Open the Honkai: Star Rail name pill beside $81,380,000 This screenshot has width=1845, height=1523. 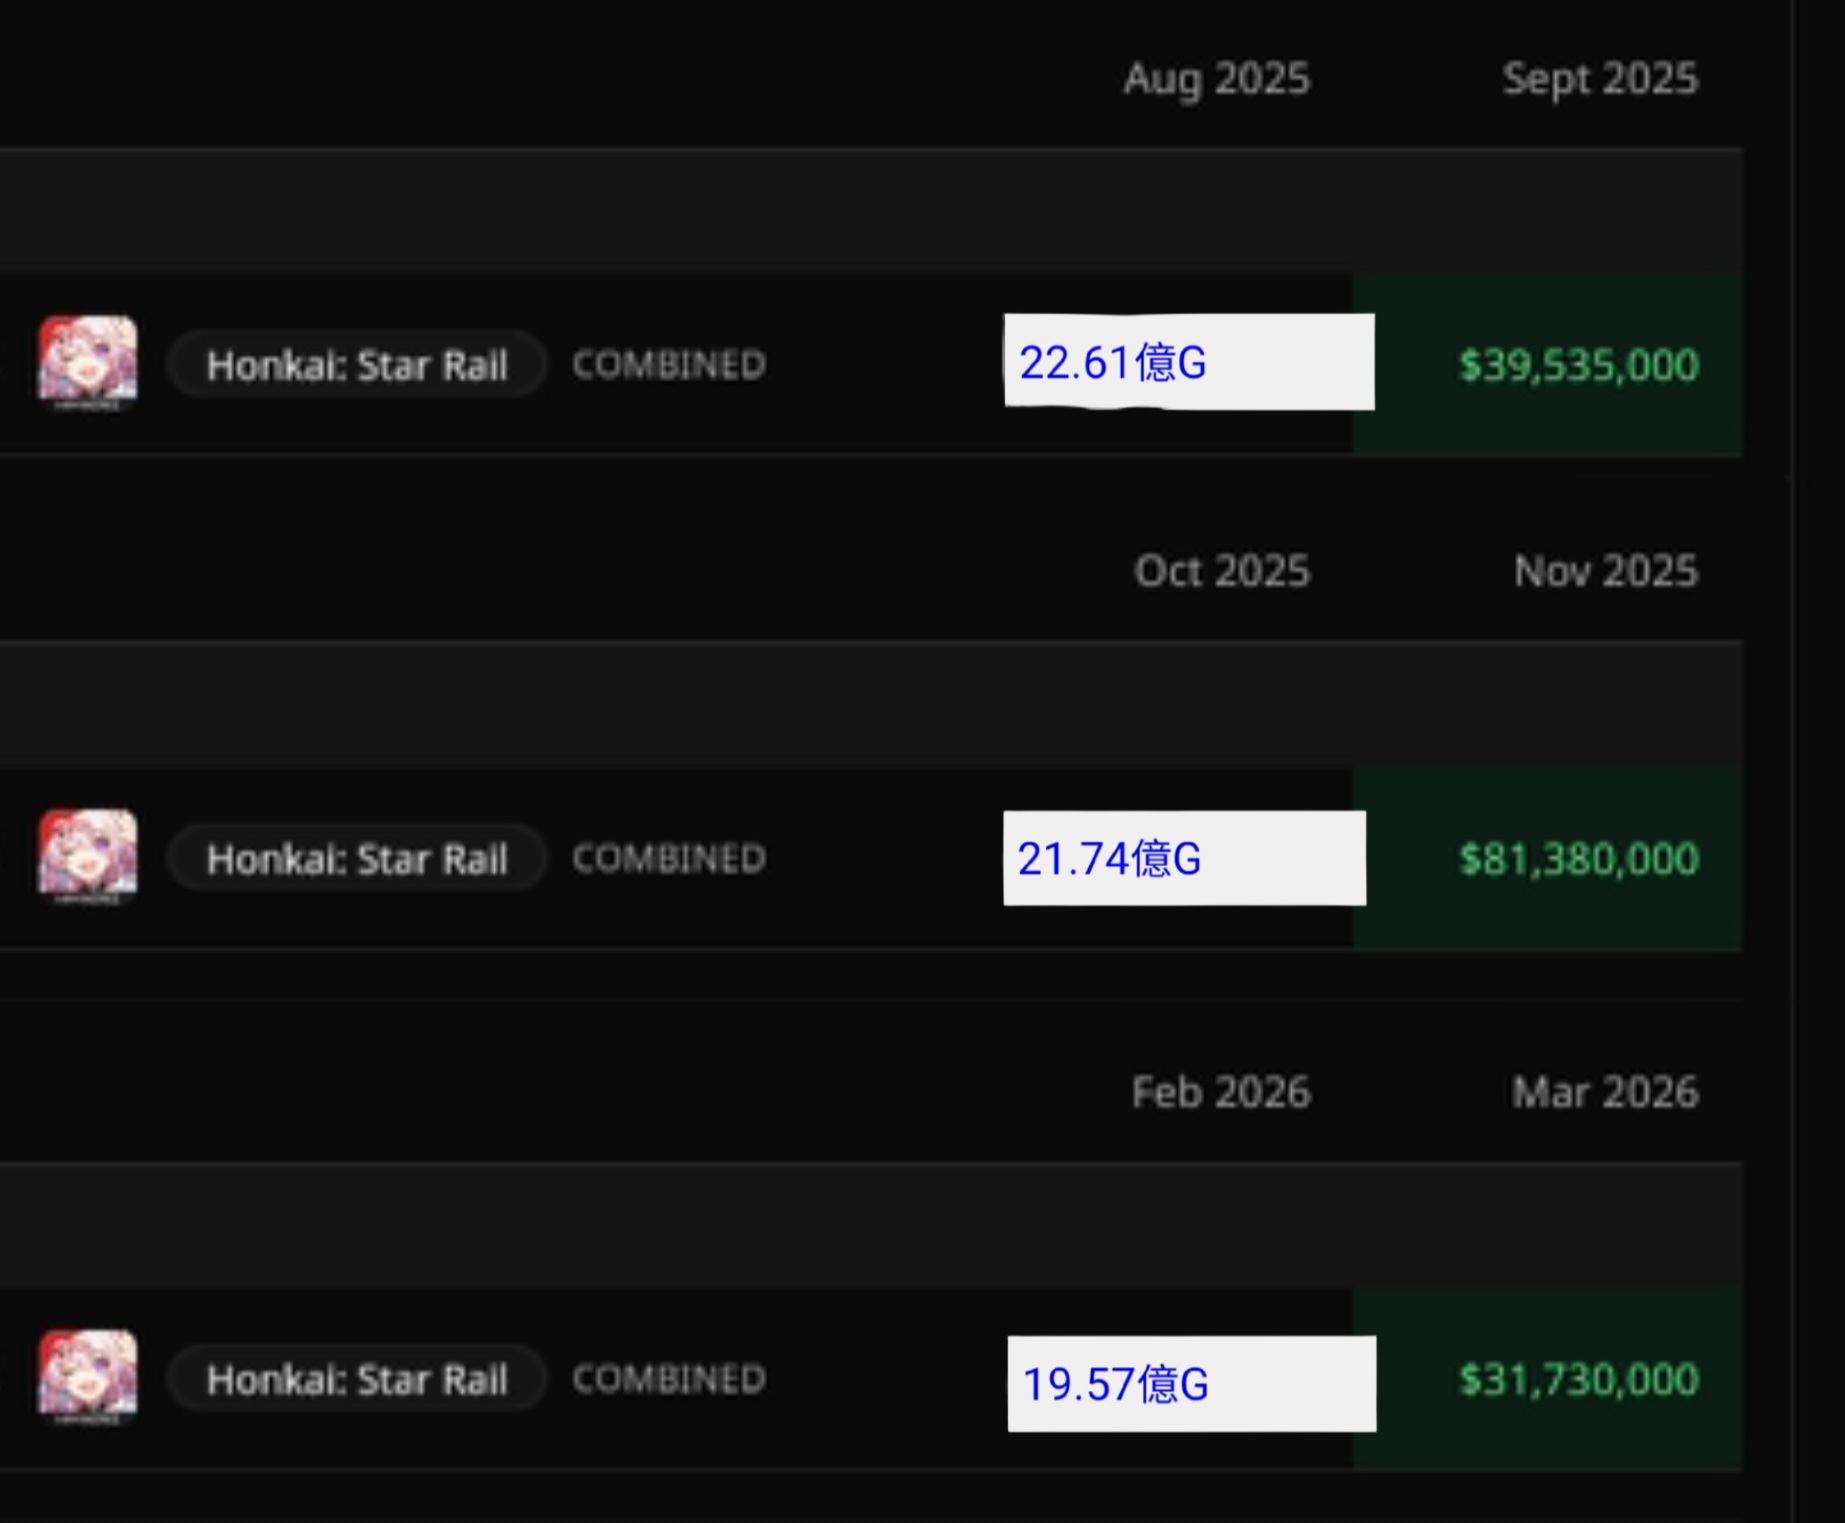[357, 859]
